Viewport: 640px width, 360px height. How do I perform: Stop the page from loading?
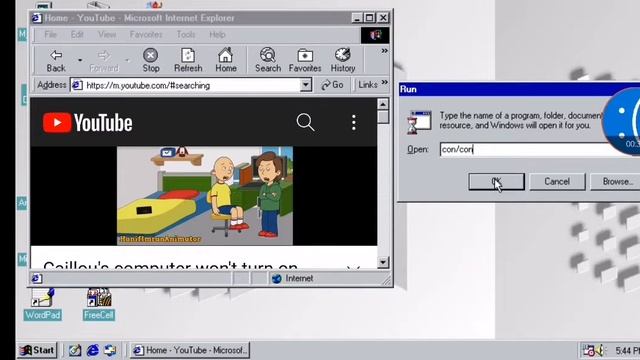[151, 60]
